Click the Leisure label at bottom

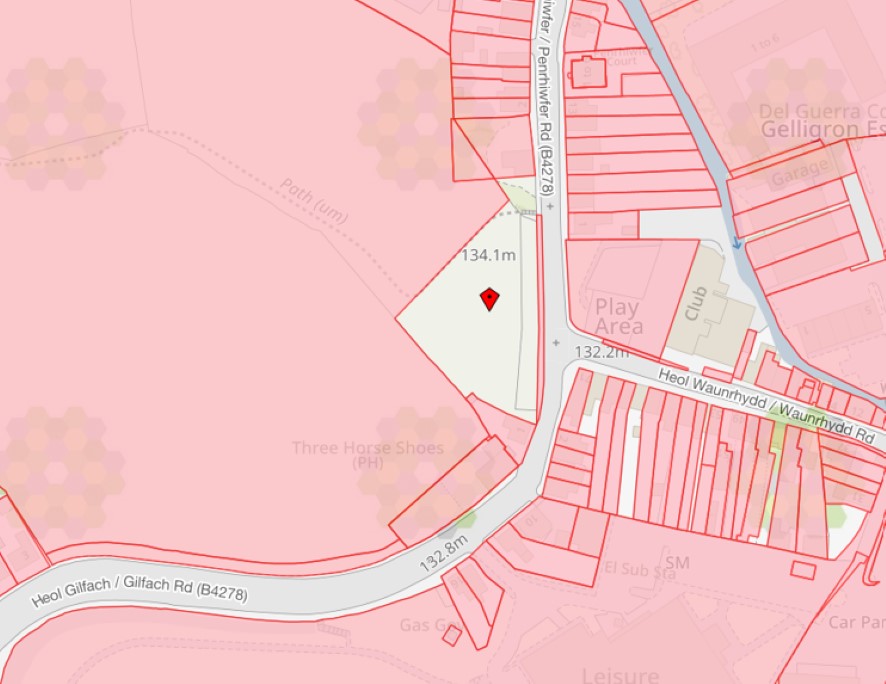coord(620,676)
